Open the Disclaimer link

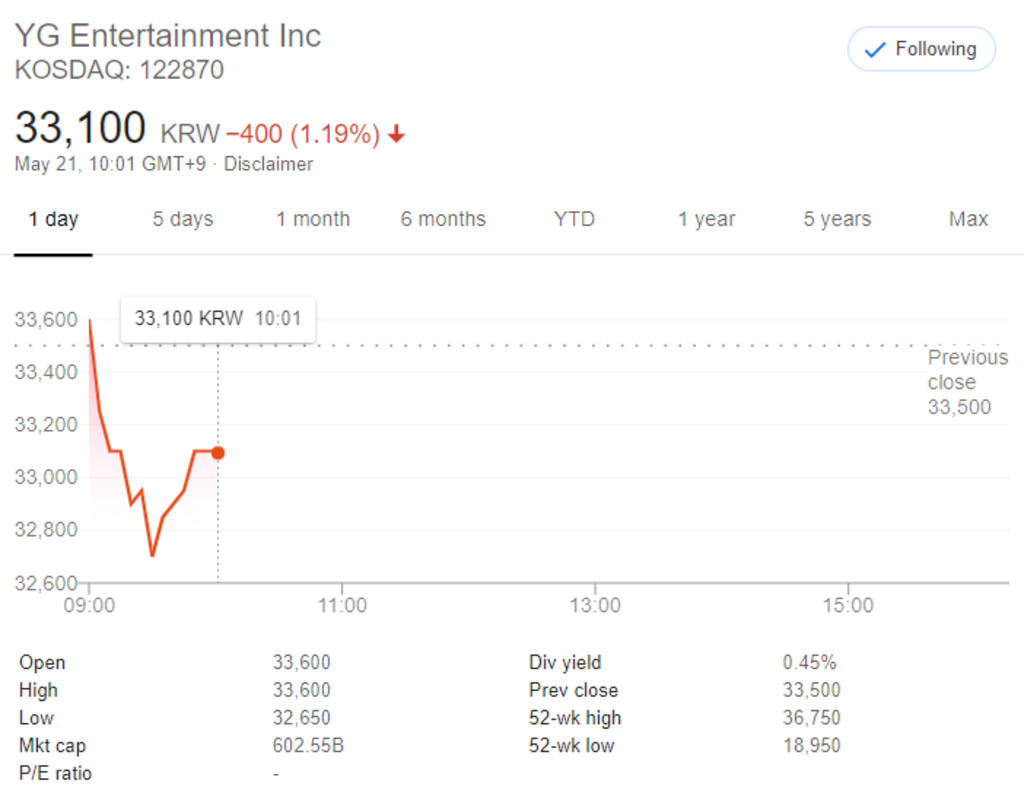(x=268, y=164)
